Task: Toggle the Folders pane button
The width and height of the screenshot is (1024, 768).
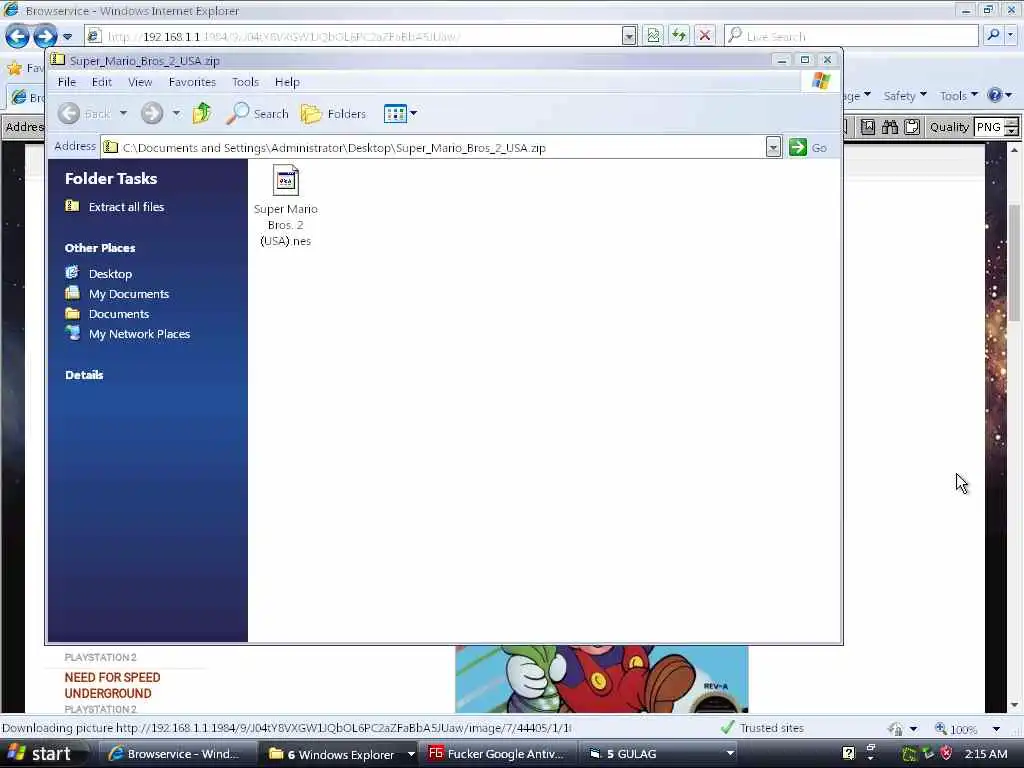Action: click(333, 114)
